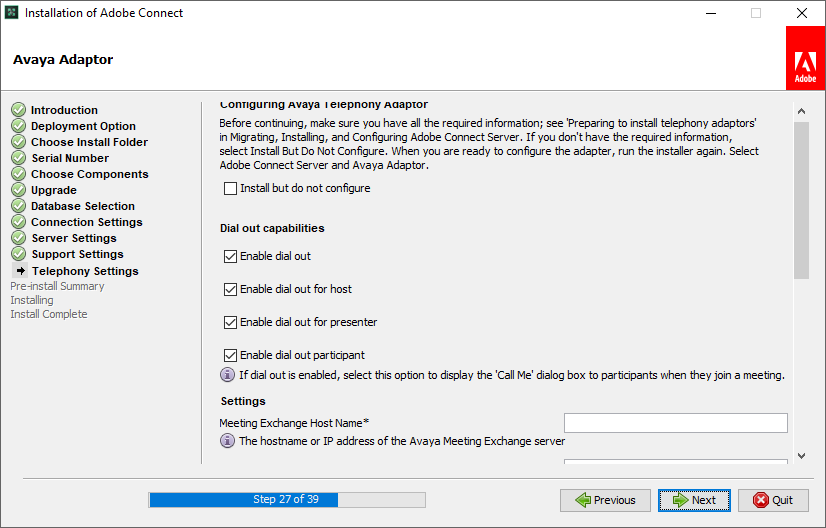Image resolution: width=826 pixels, height=528 pixels.
Task: Click the Adobe logo in the header
Action: tap(805, 58)
